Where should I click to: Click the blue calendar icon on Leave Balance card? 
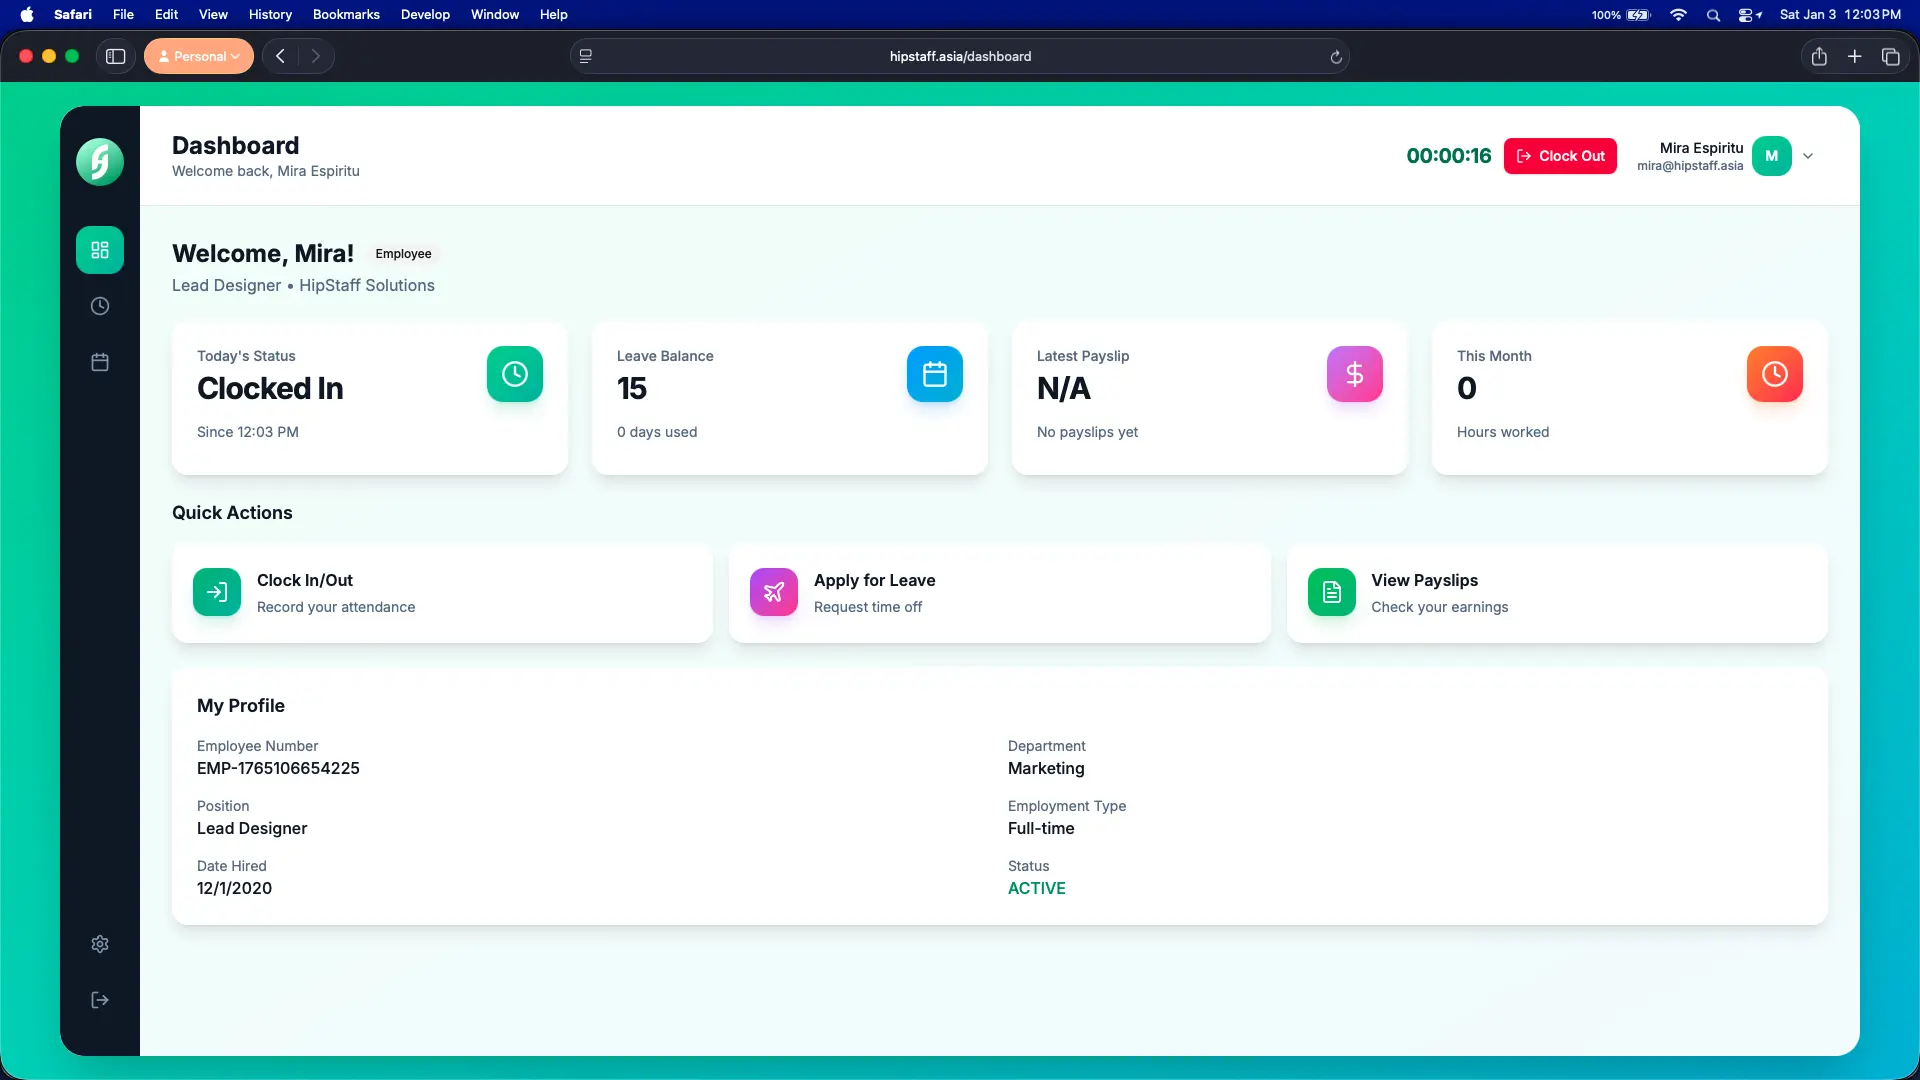pyautogui.click(x=935, y=374)
